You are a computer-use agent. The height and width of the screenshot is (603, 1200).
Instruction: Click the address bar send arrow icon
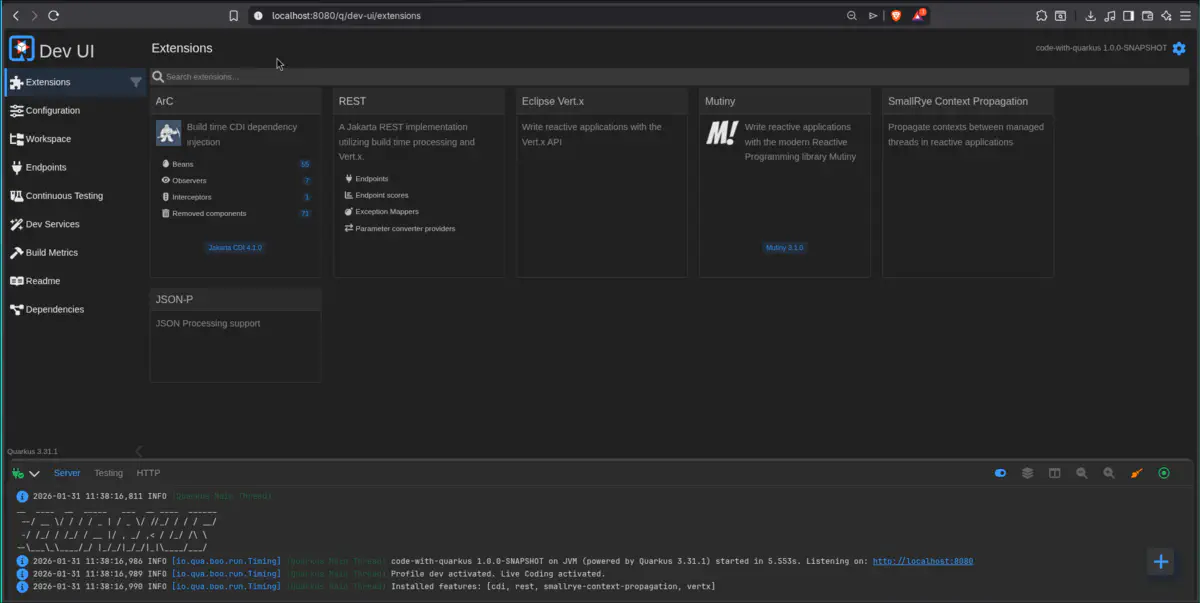pyautogui.click(x=873, y=16)
